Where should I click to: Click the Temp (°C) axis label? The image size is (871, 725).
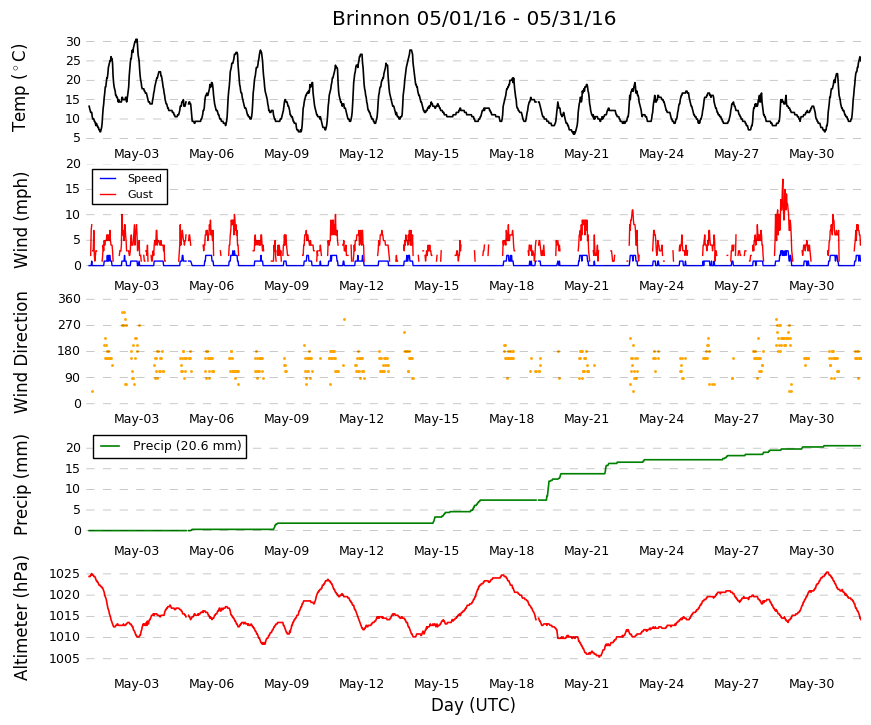(x=19, y=88)
